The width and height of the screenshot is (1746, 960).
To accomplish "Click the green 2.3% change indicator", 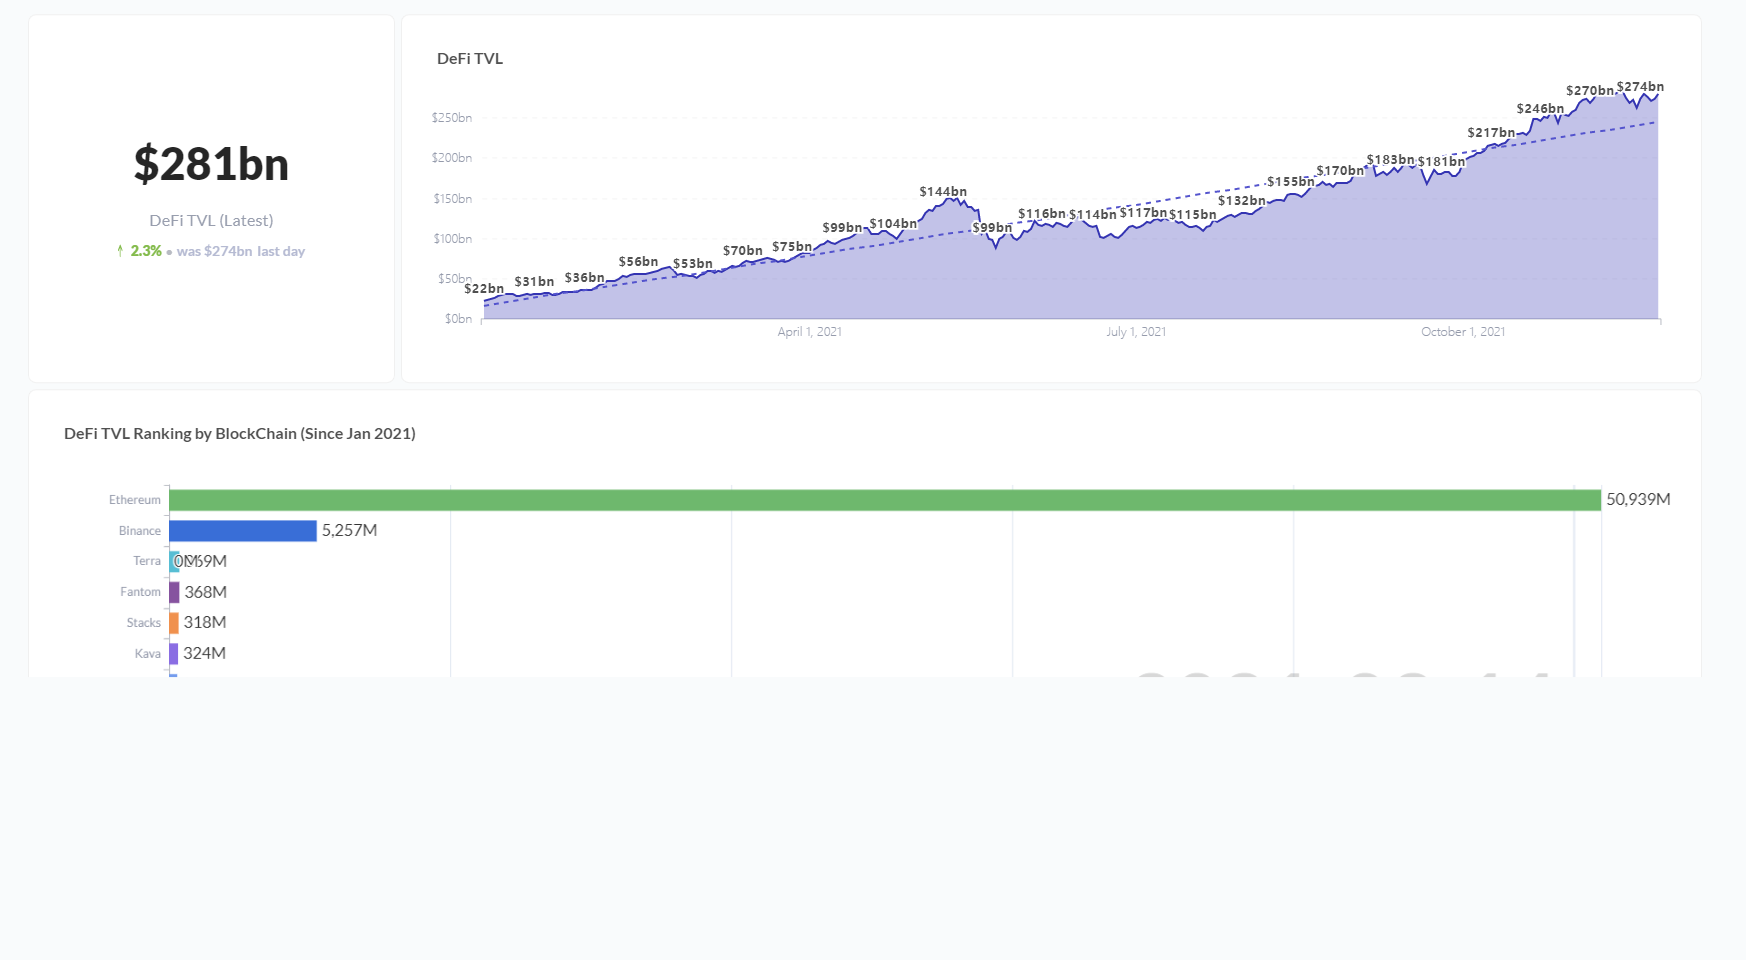I will (x=146, y=251).
